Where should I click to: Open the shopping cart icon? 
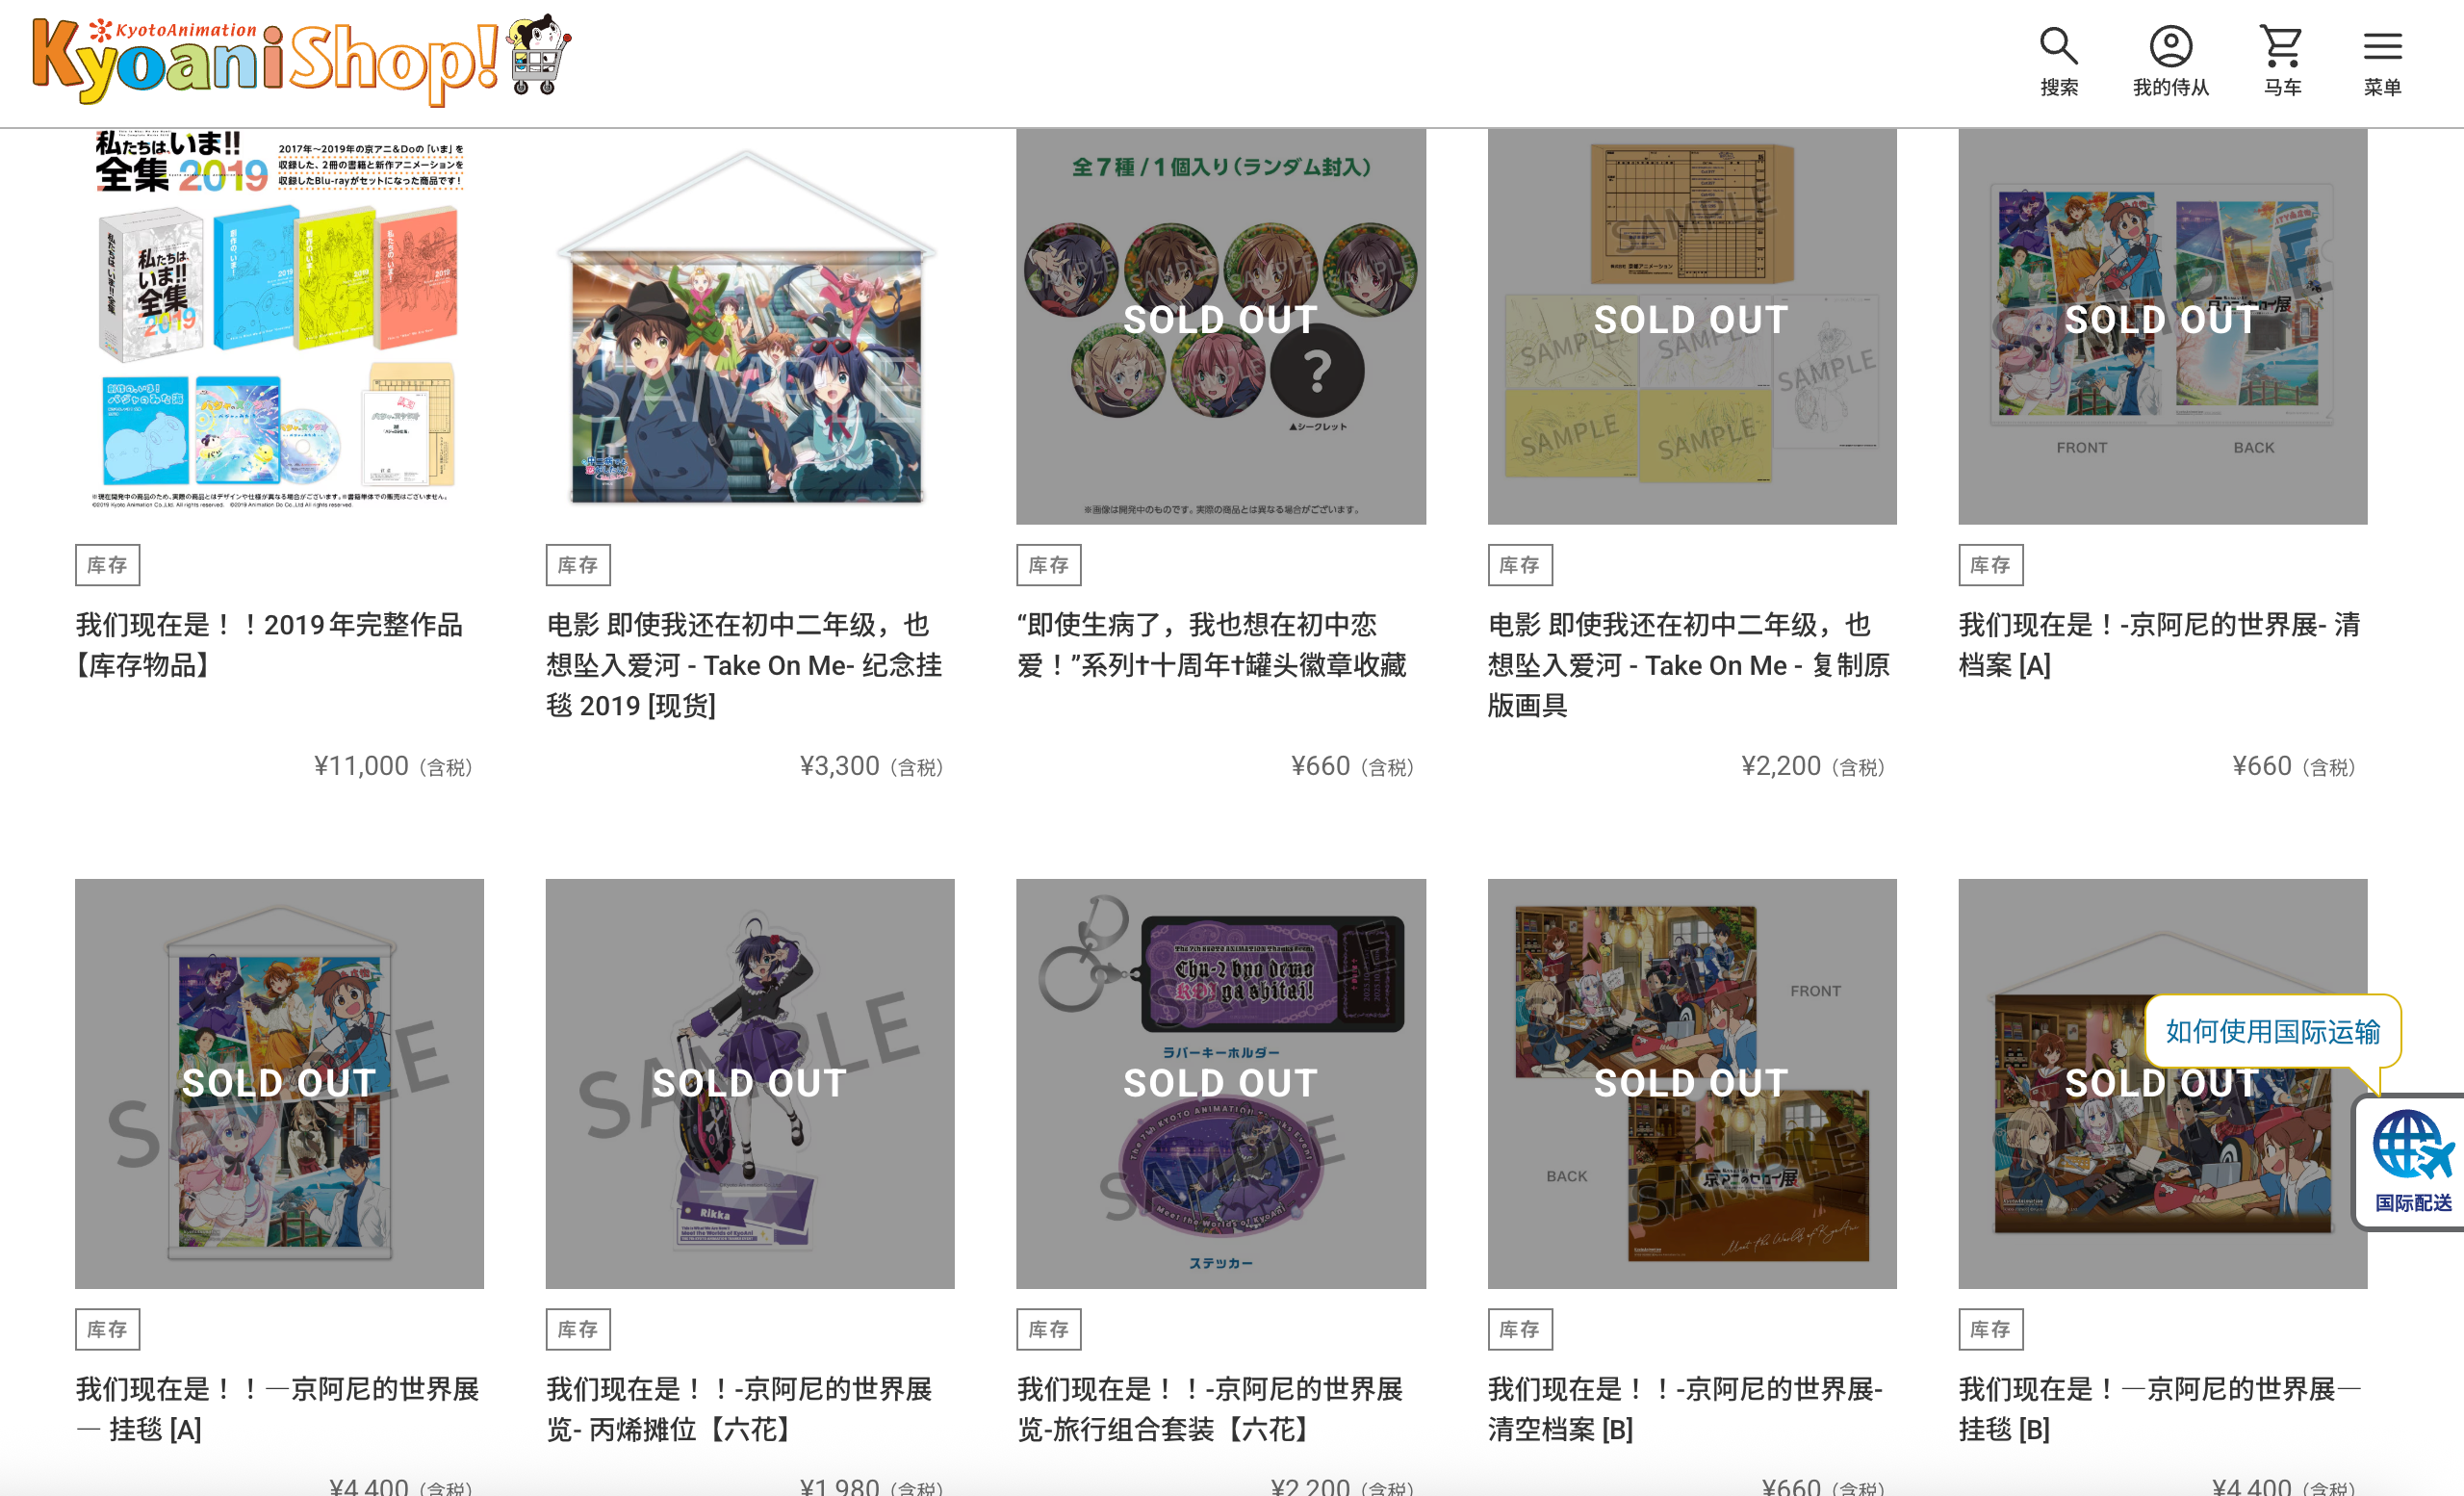point(2281,47)
